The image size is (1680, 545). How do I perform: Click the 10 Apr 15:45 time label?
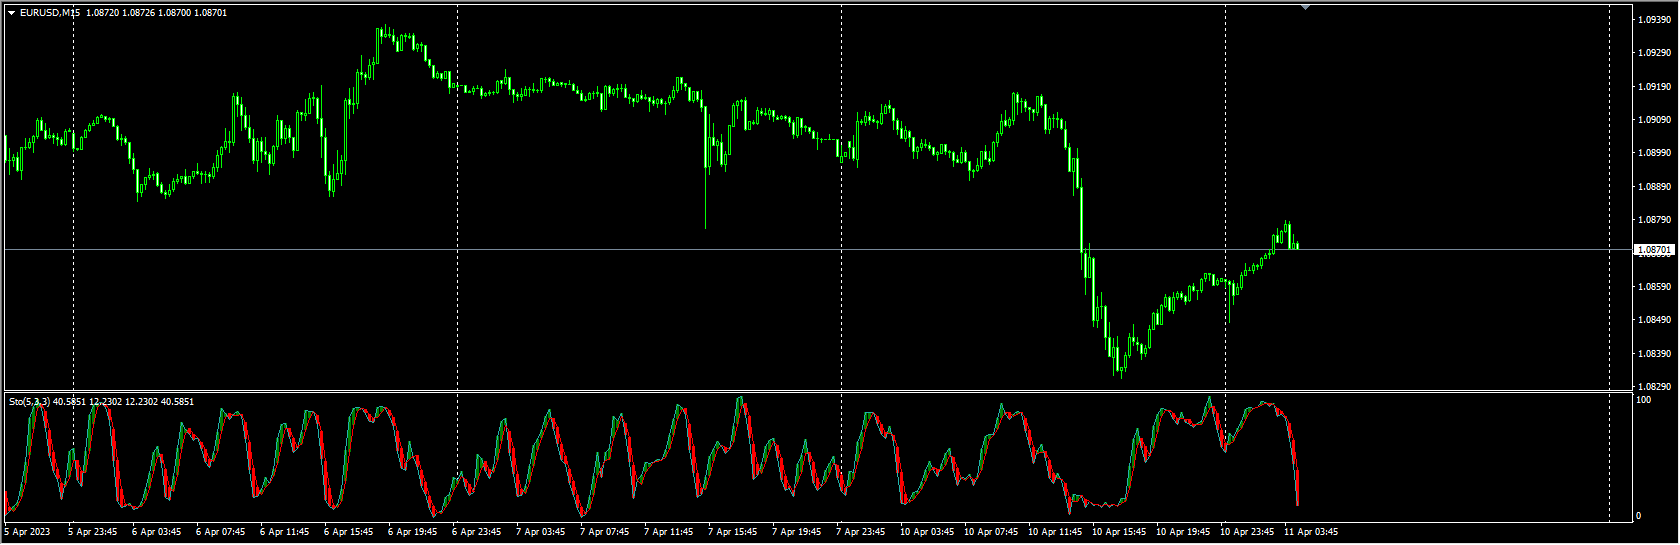point(1119,532)
